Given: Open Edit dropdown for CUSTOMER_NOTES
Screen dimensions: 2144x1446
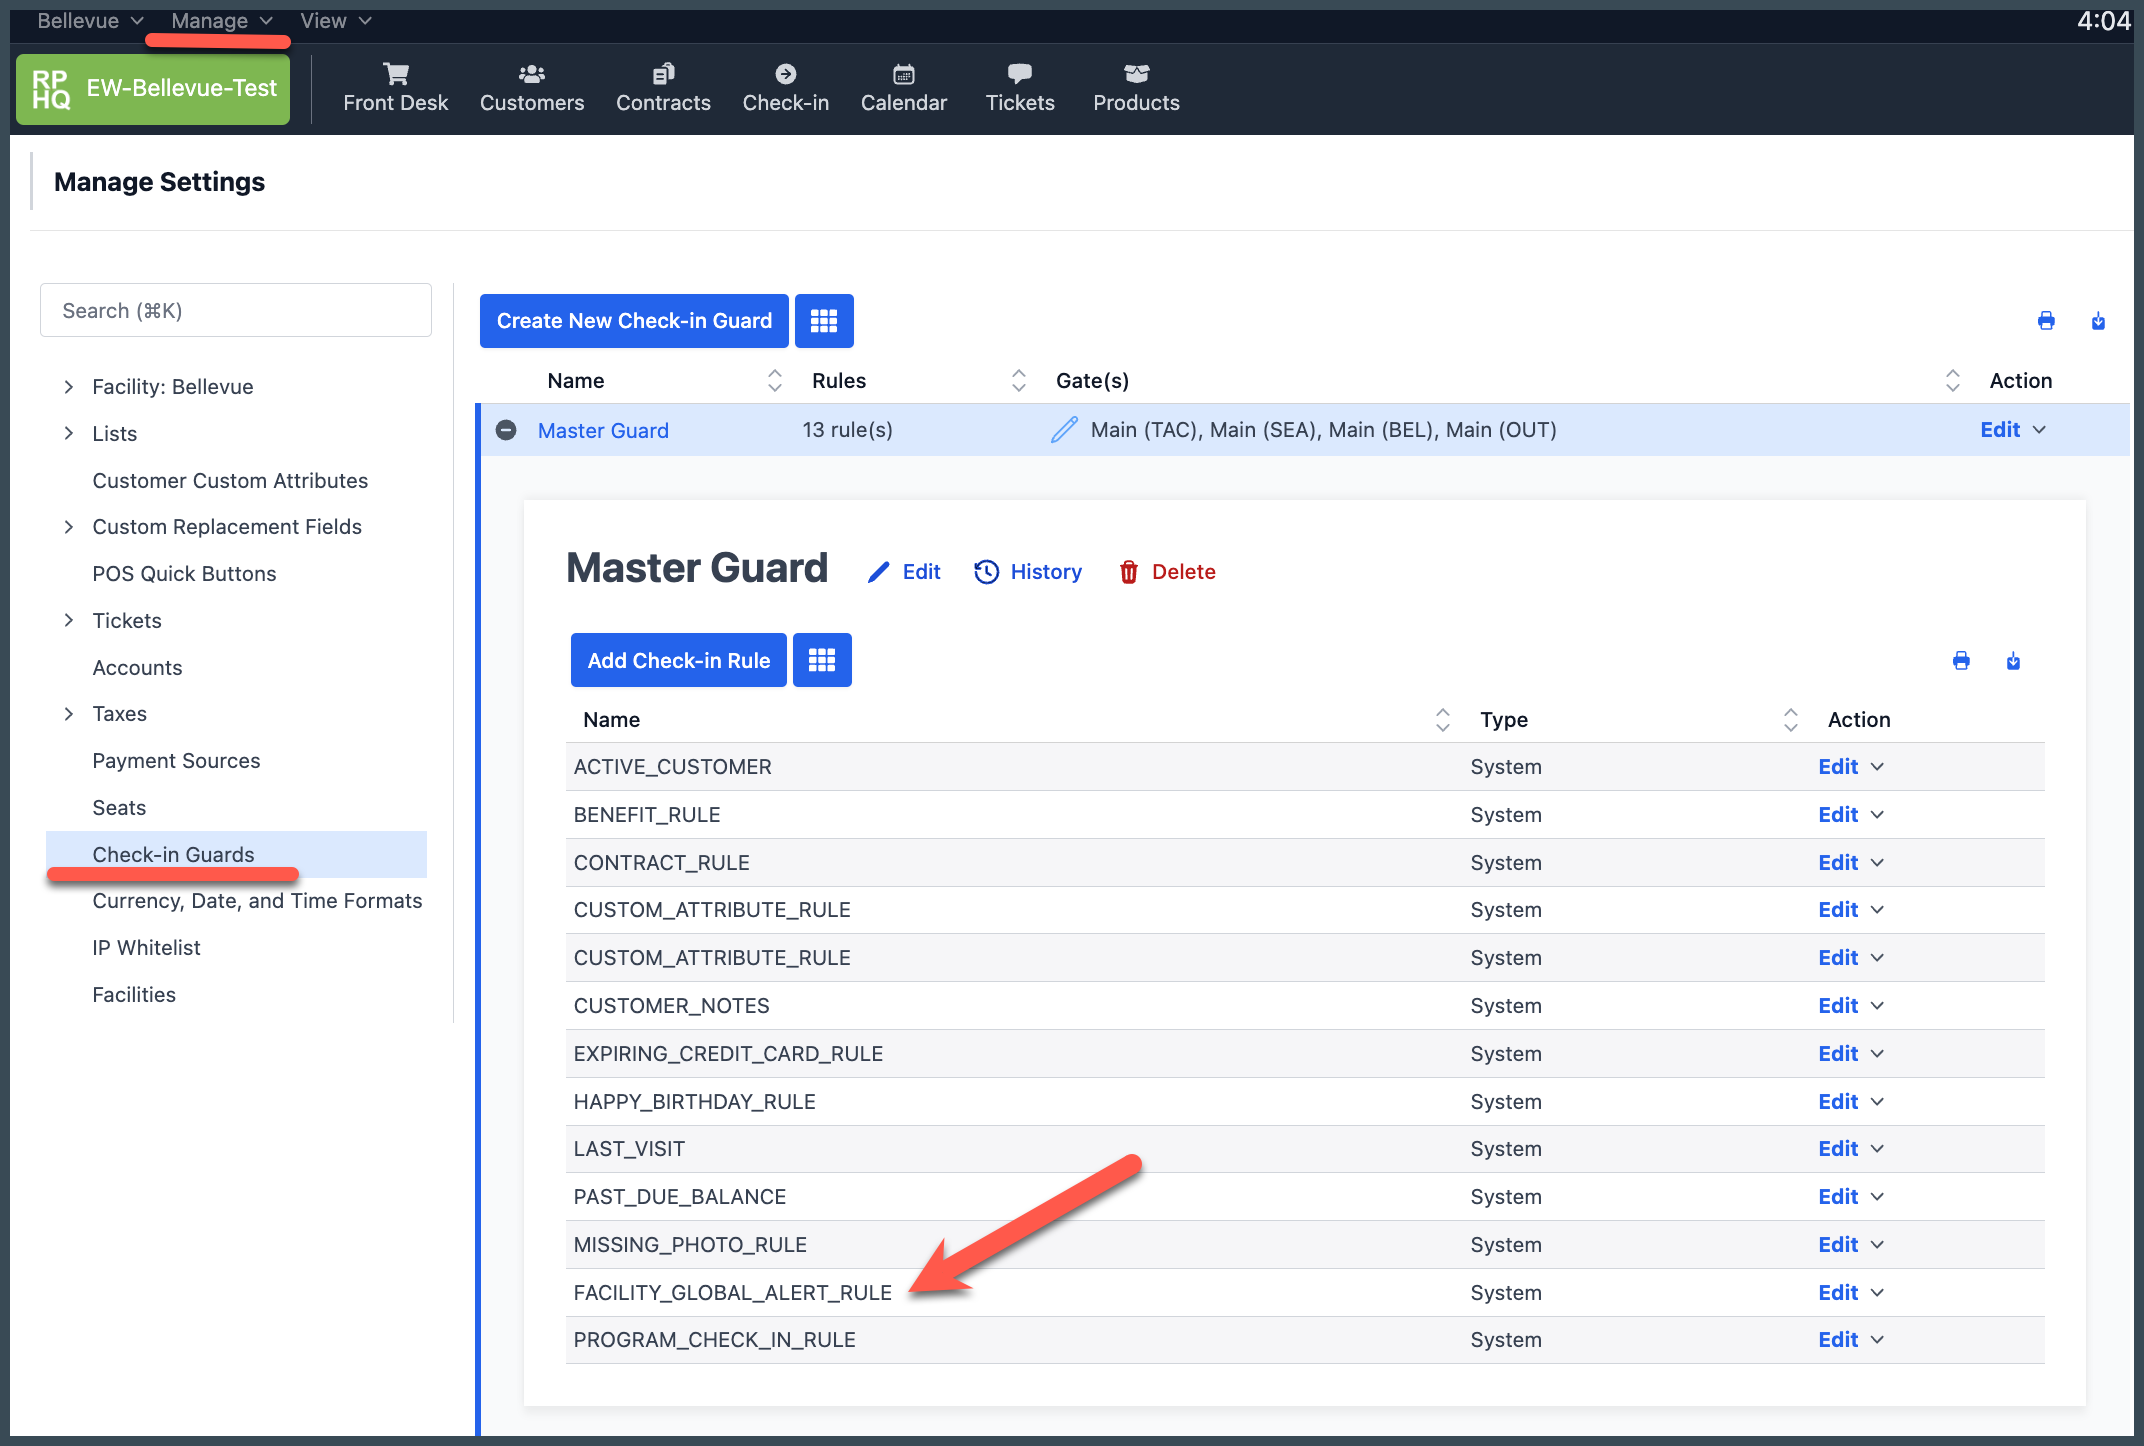Looking at the screenshot, I should 1851,1006.
